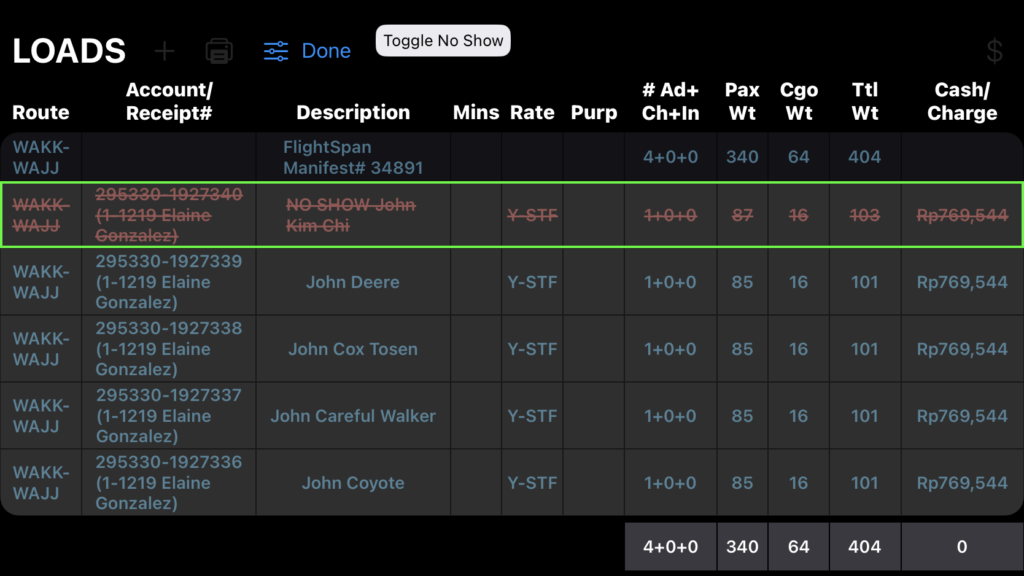Select the John Deere passenger row
Screen dimensions: 1024x576
(x=352, y=282)
